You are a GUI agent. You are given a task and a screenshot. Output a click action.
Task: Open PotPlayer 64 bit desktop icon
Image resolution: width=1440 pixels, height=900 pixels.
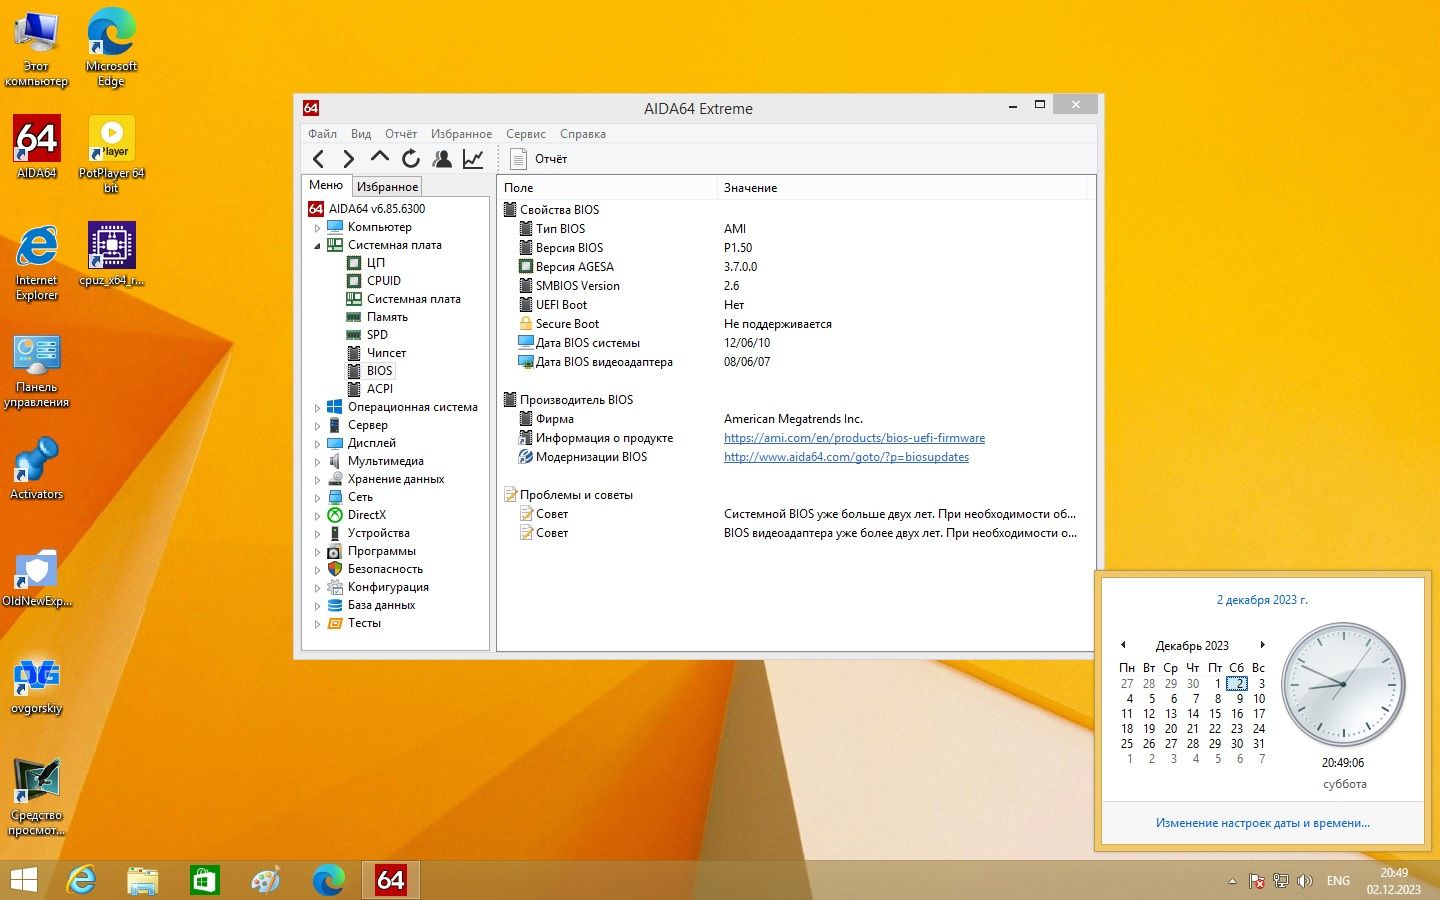(x=111, y=154)
